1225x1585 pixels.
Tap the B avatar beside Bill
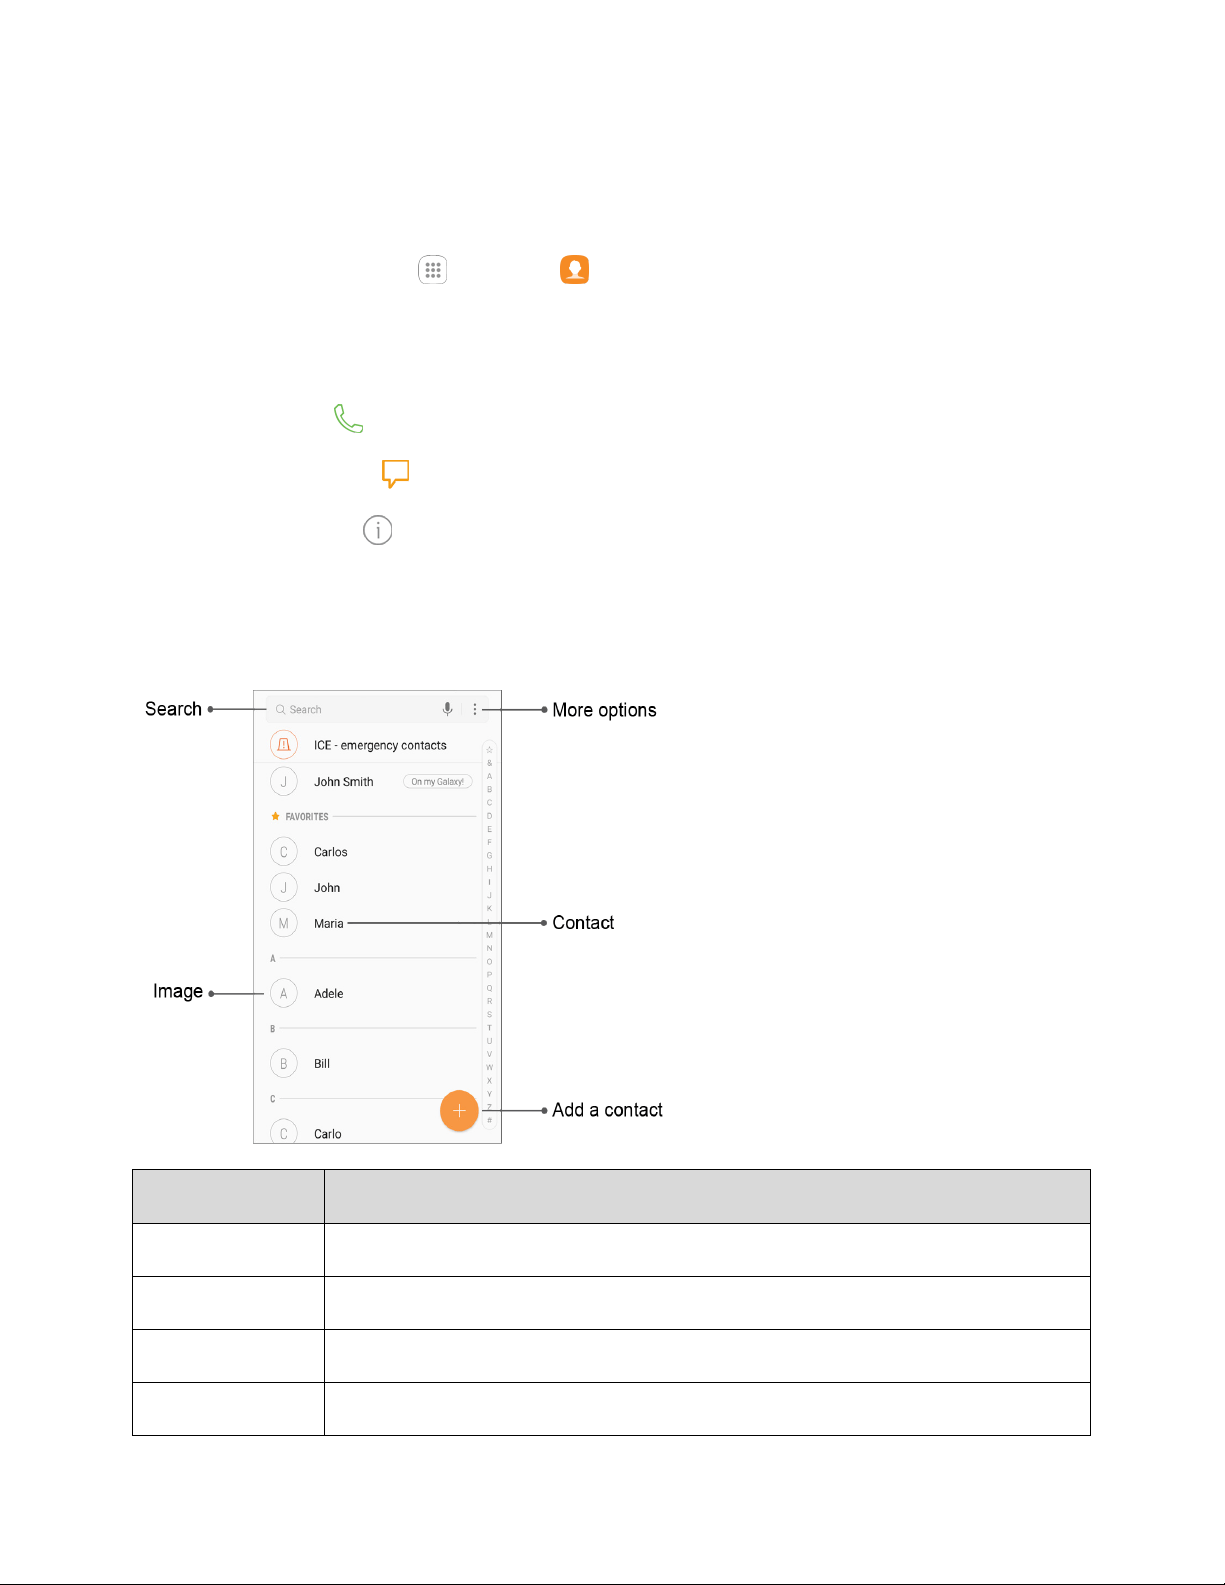click(284, 1064)
